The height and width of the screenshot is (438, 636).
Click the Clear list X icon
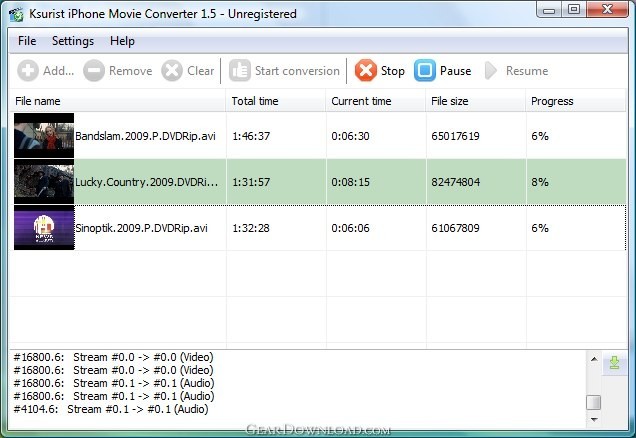click(172, 71)
